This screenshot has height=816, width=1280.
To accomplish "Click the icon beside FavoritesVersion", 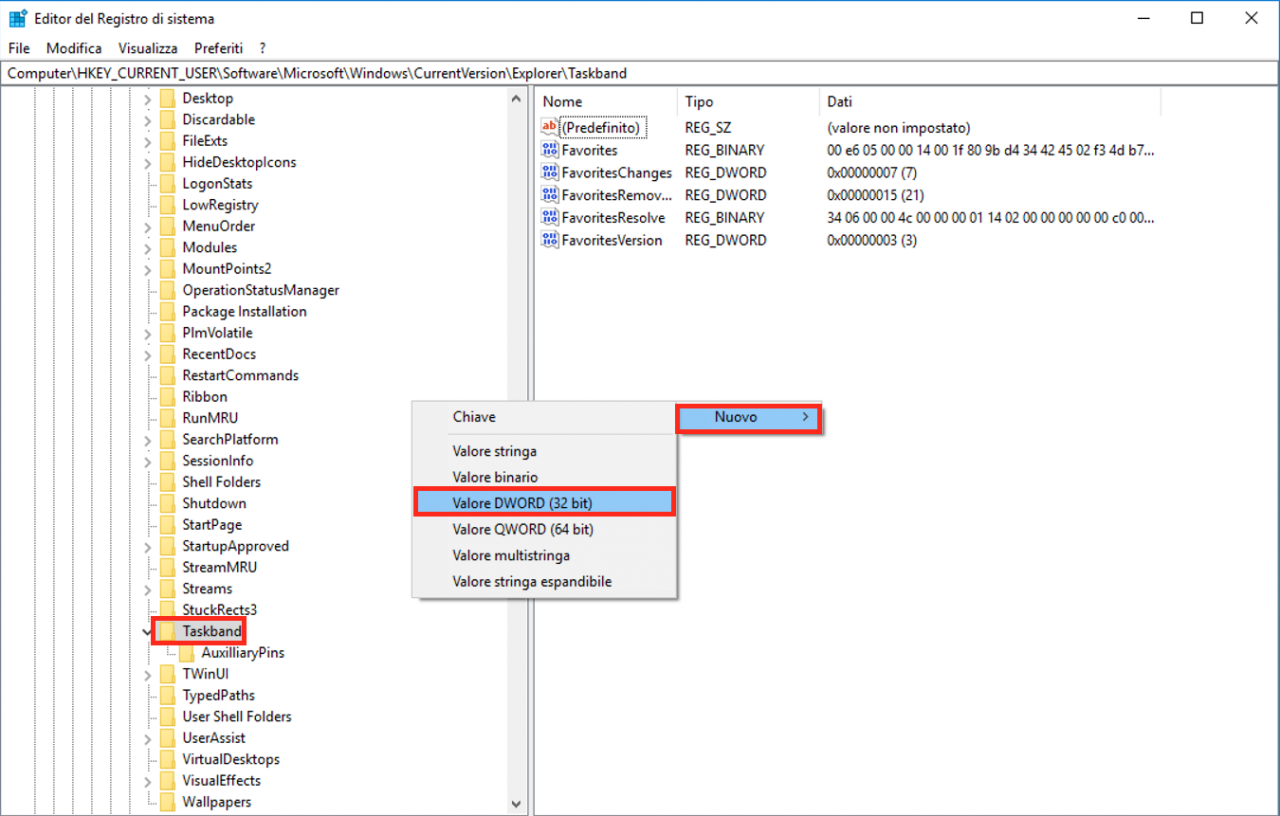I will [549, 240].
